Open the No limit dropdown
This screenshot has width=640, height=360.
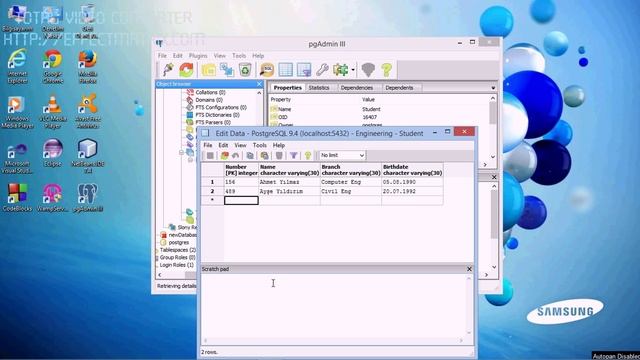click(342, 156)
